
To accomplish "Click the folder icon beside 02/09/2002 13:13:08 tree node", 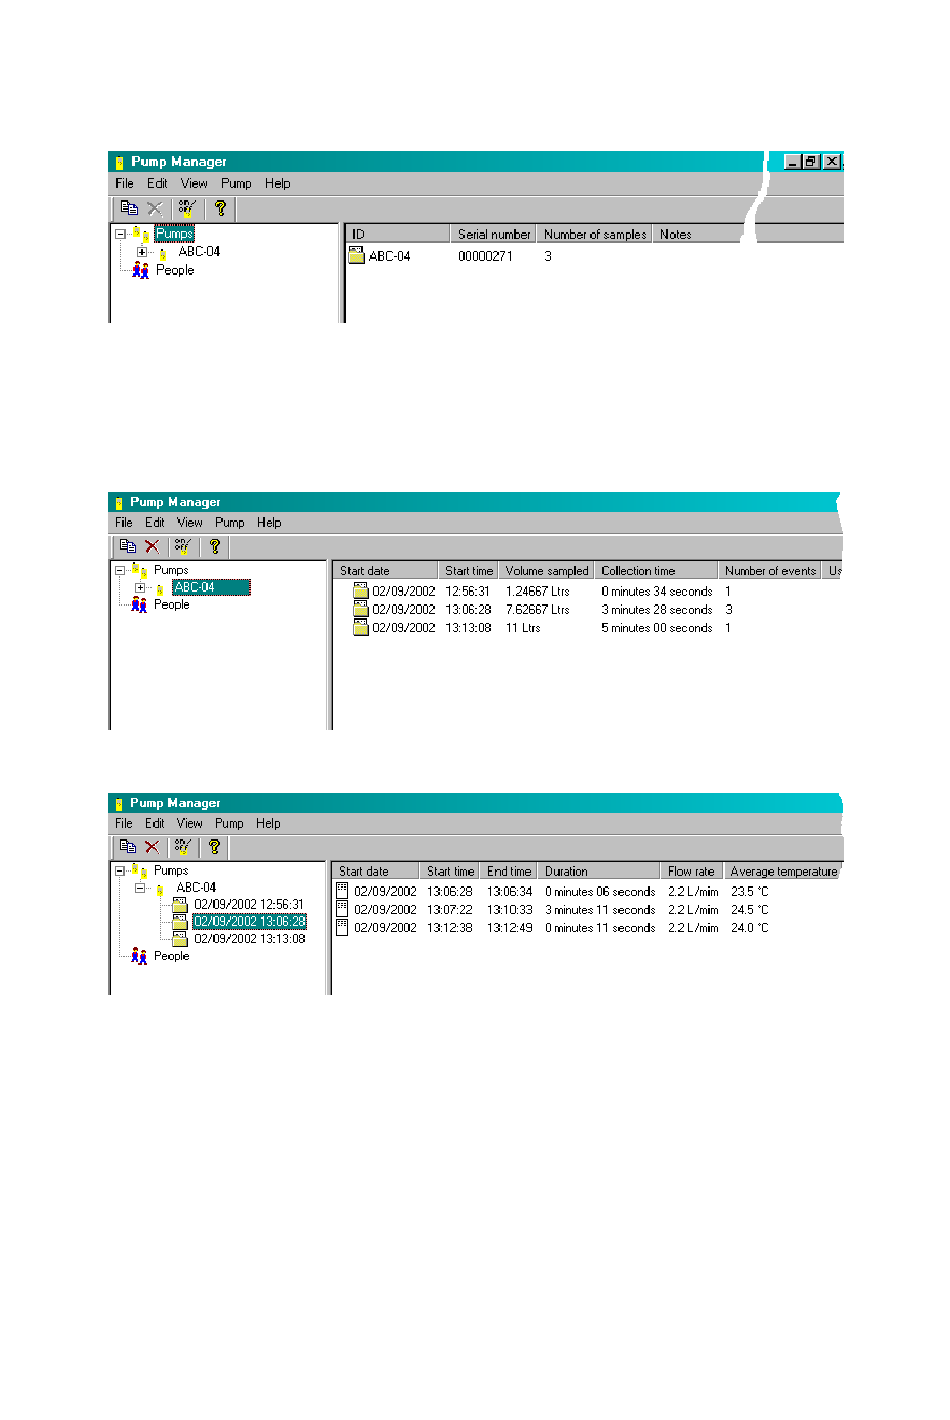I will click(180, 939).
